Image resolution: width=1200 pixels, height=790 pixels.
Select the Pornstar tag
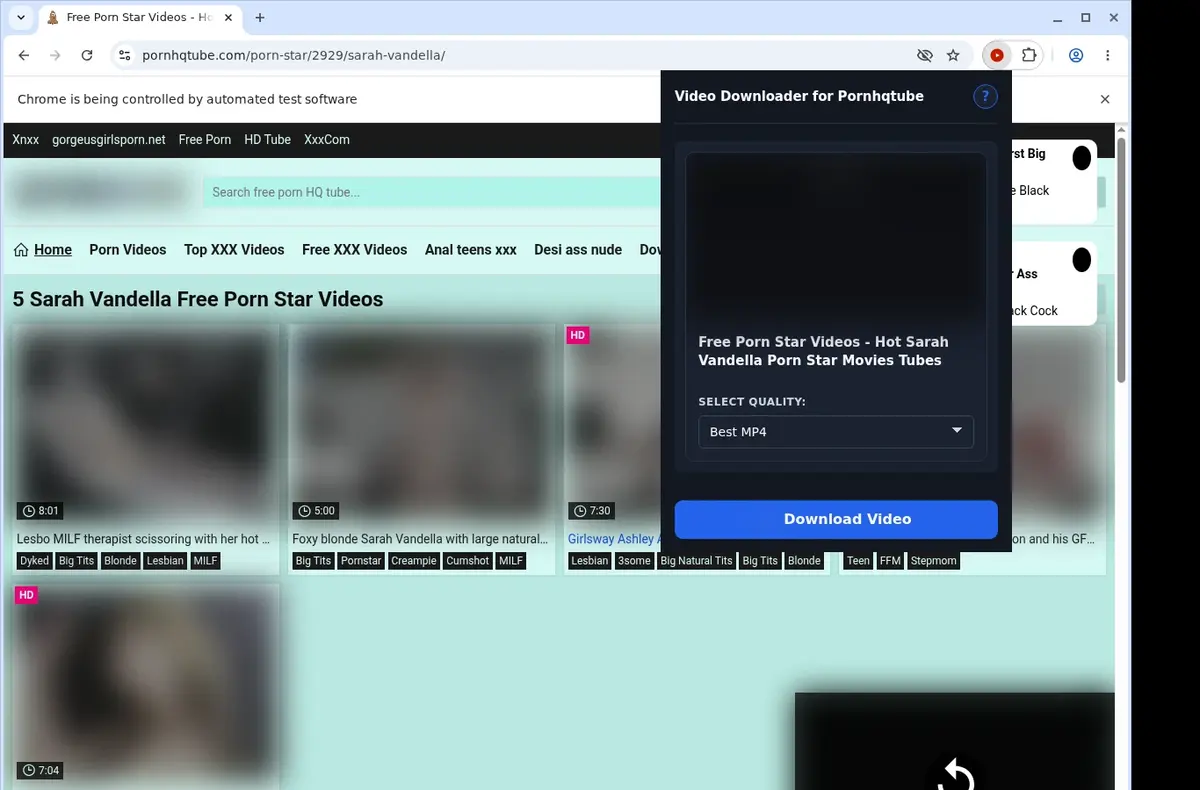click(361, 561)
